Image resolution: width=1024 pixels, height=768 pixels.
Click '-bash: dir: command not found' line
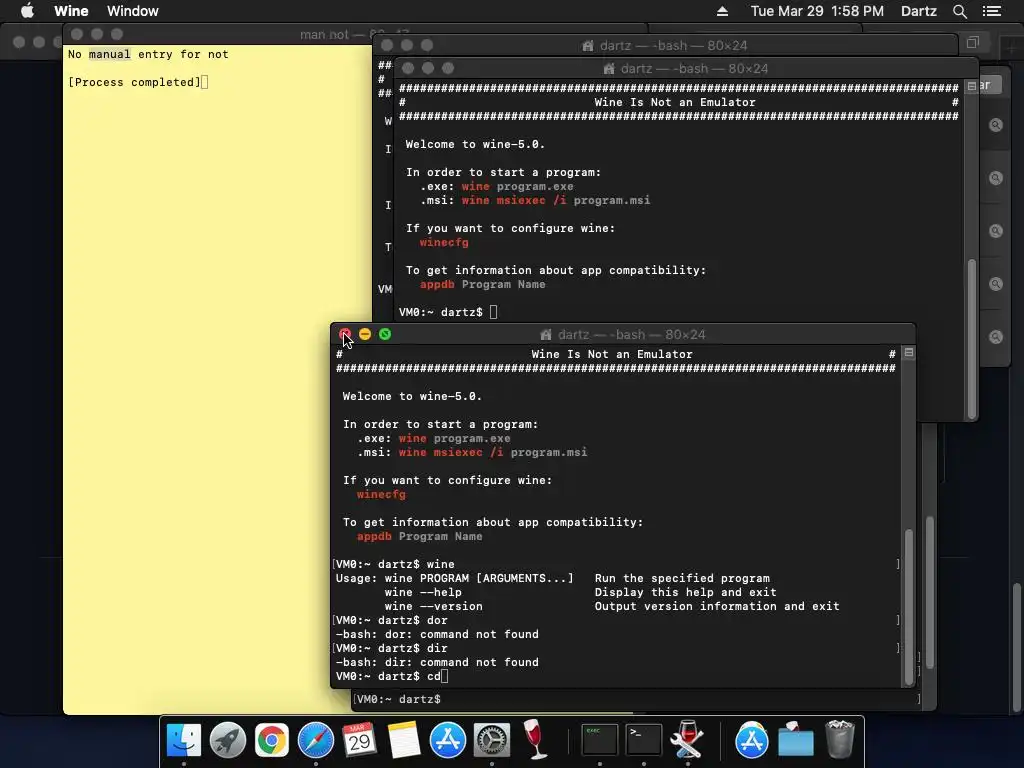click(437, 662)
